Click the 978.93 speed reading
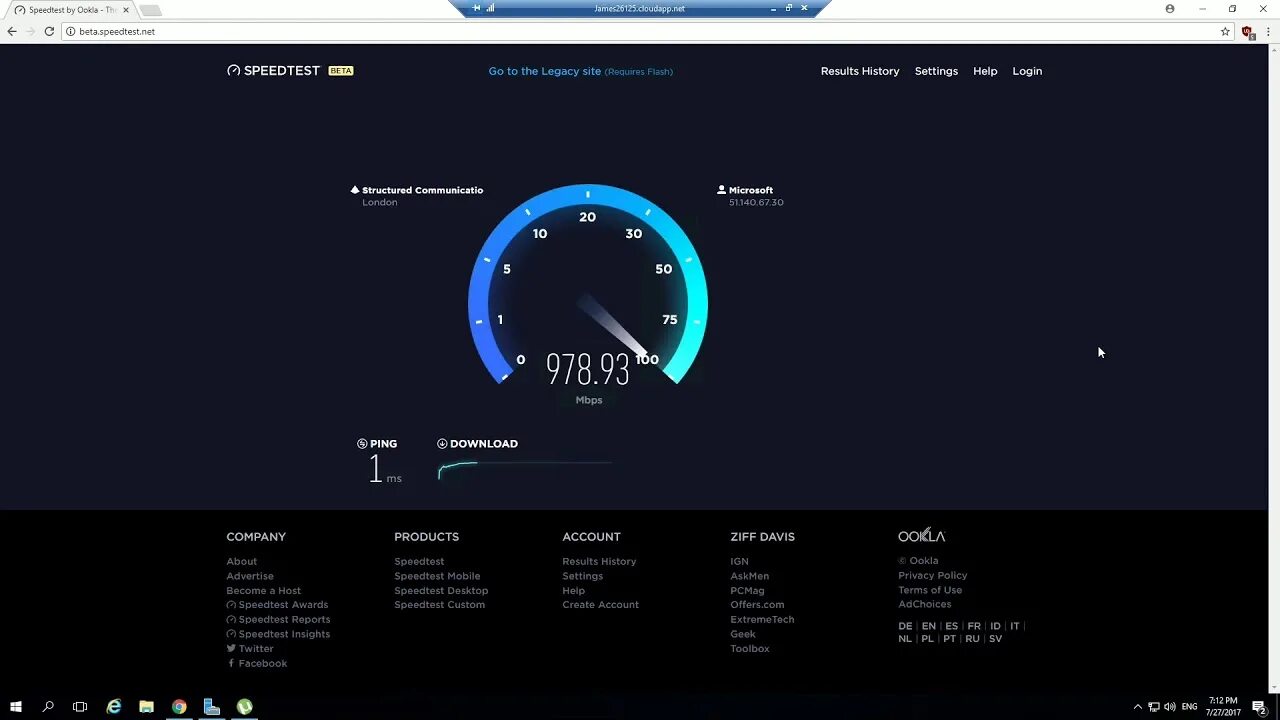 pyautogui.click(x=588, y=369)
